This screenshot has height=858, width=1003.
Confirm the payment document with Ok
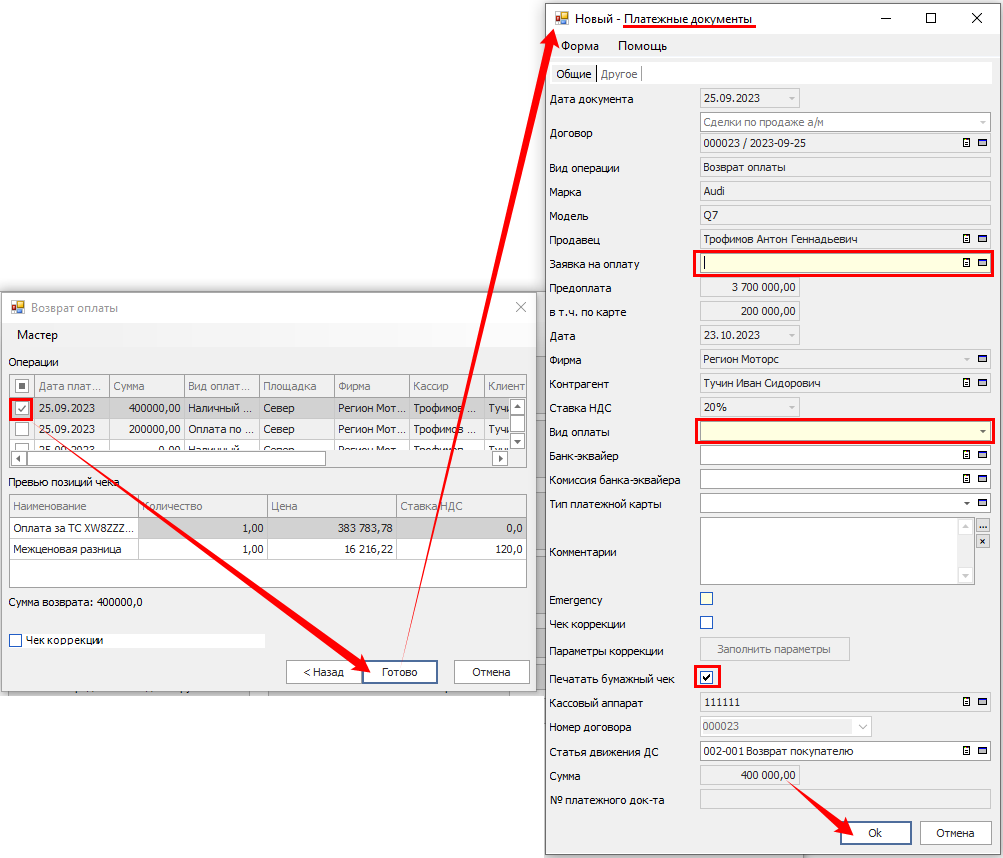tap(875, 833)
